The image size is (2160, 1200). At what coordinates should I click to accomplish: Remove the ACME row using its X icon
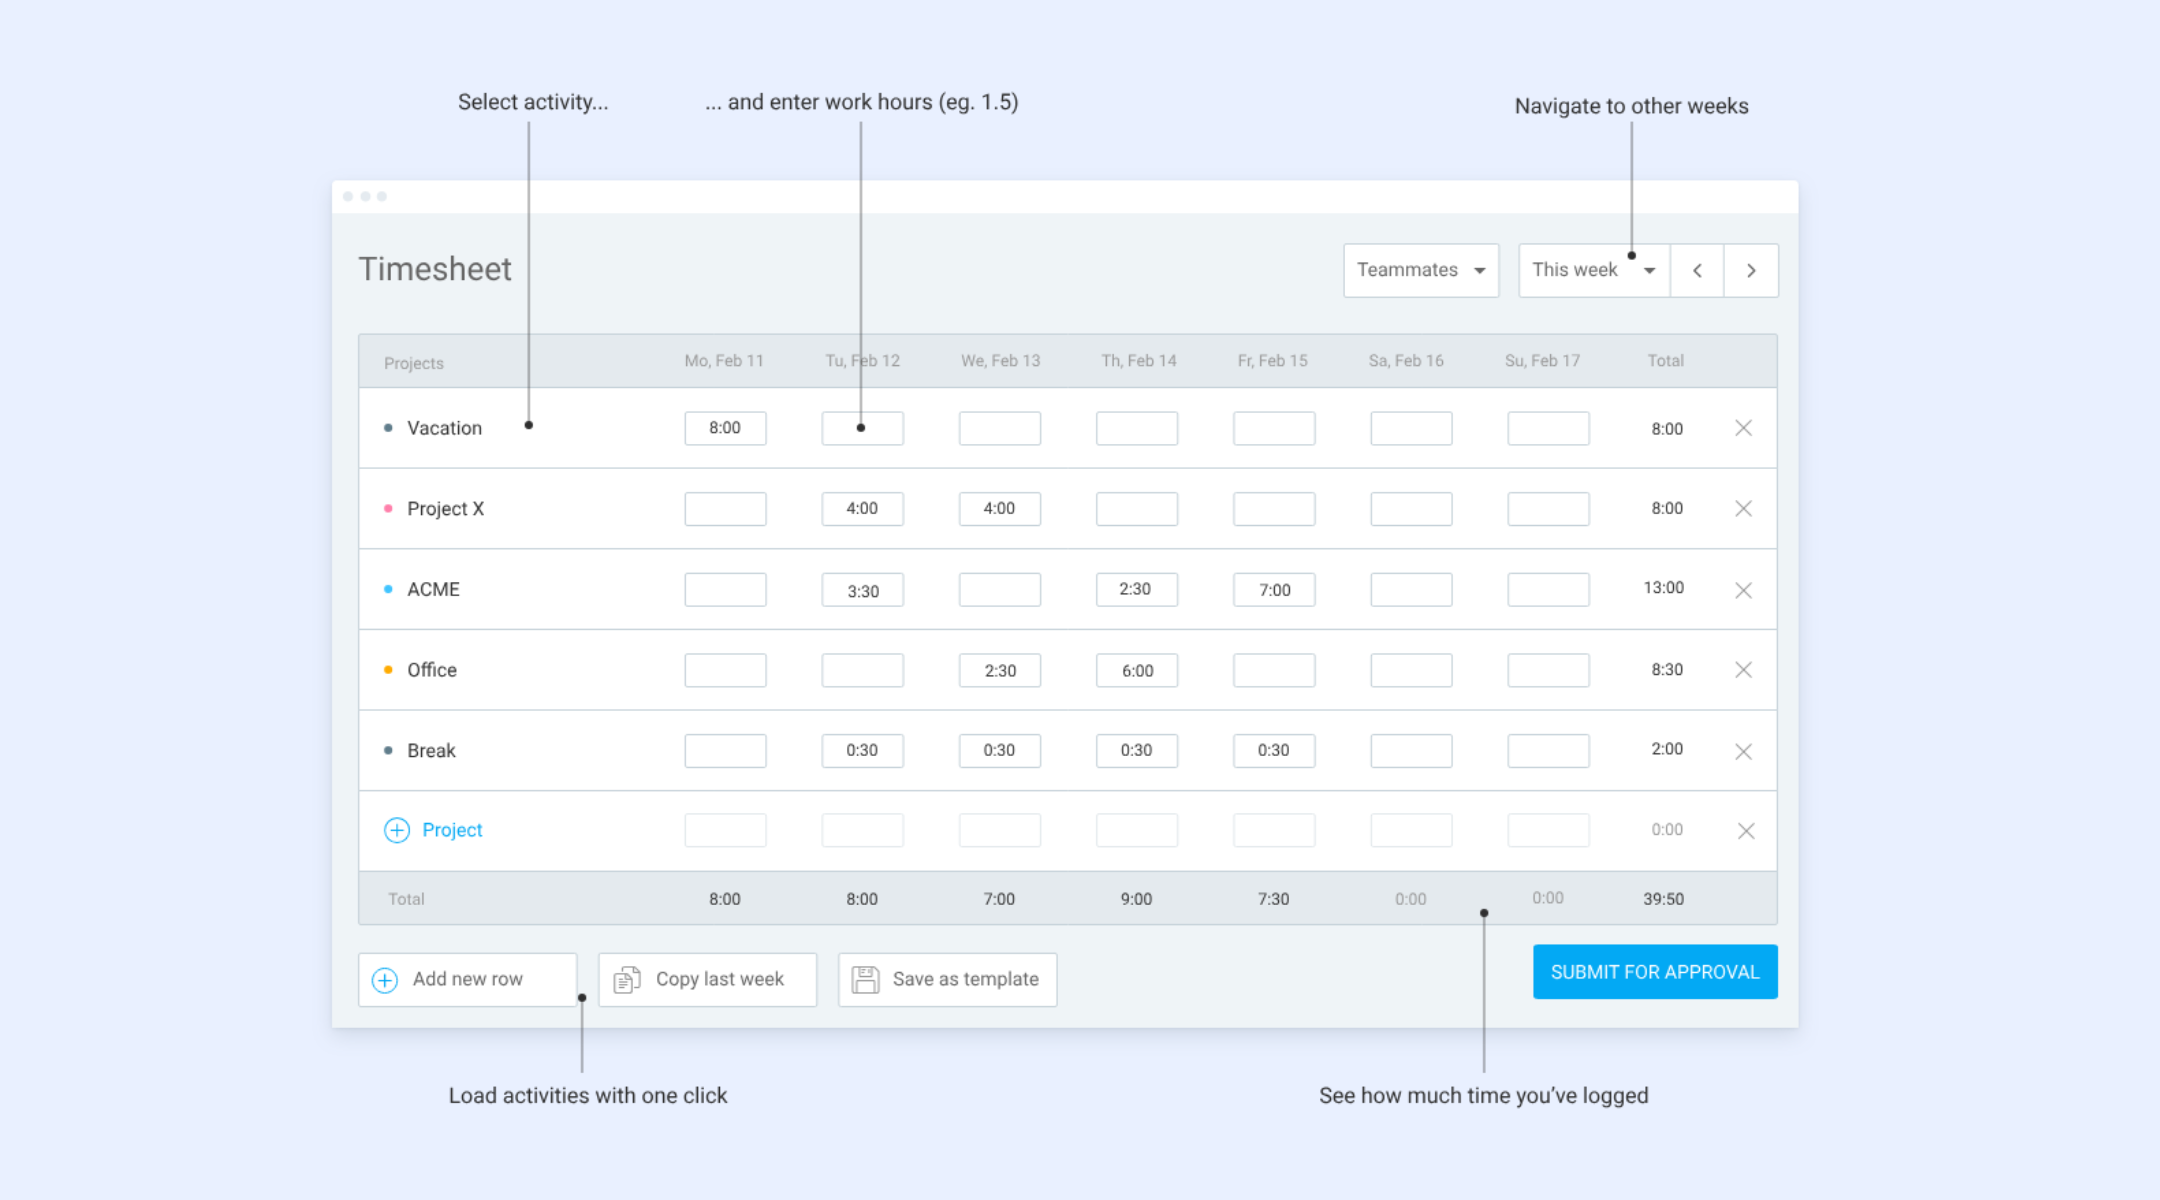click(1743, 590)
